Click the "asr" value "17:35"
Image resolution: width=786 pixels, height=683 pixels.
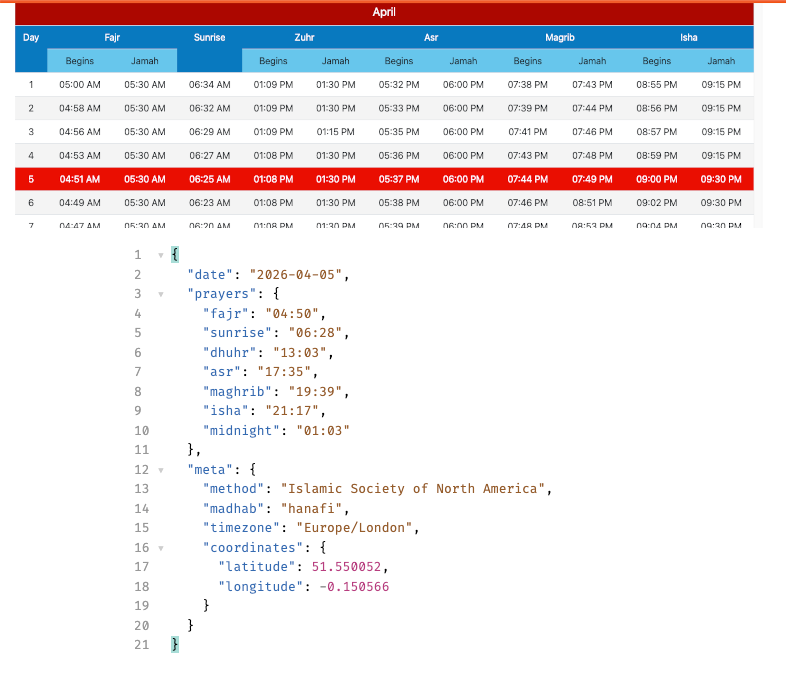[x=284, y=372]
